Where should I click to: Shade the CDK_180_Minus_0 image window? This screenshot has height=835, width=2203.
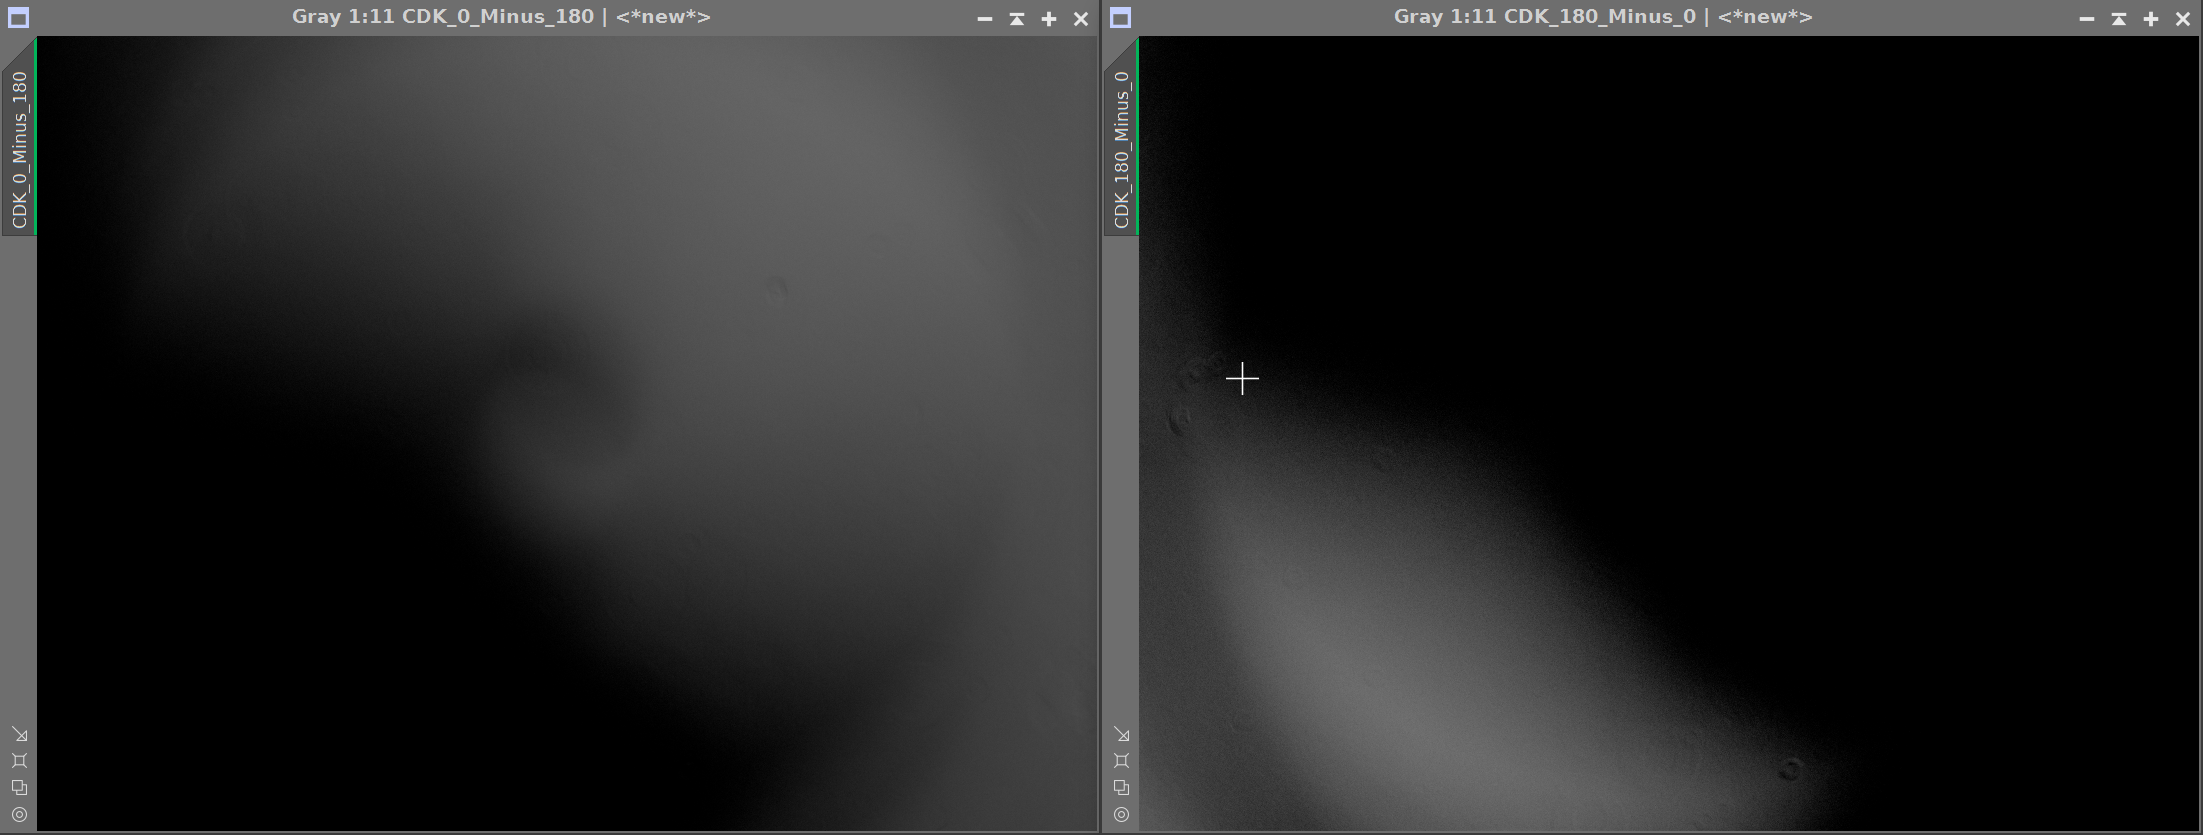[x=2119, y=19]
